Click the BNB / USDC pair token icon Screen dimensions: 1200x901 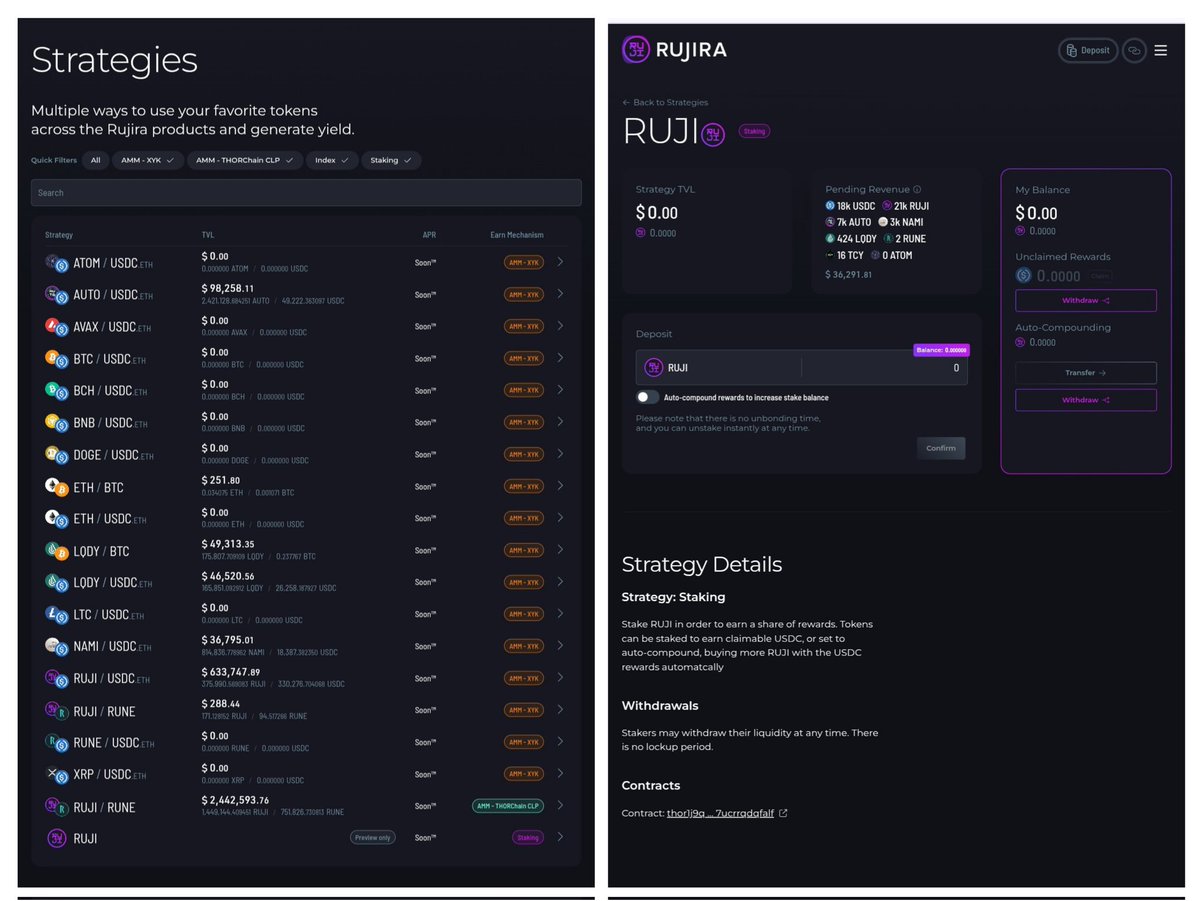point(57,422)
